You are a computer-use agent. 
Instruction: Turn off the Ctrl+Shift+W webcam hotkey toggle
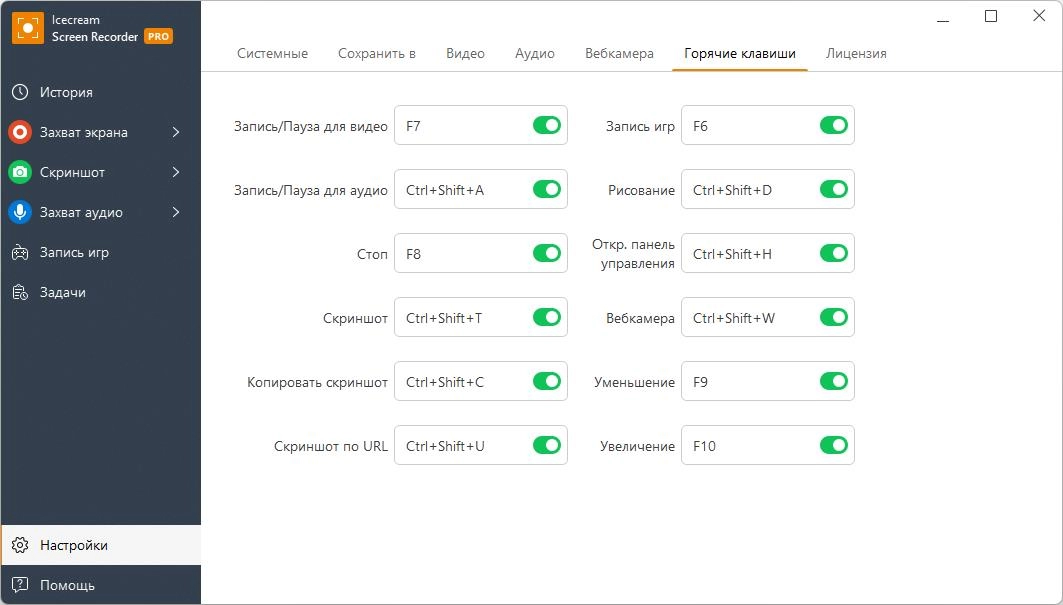[833, 318]
